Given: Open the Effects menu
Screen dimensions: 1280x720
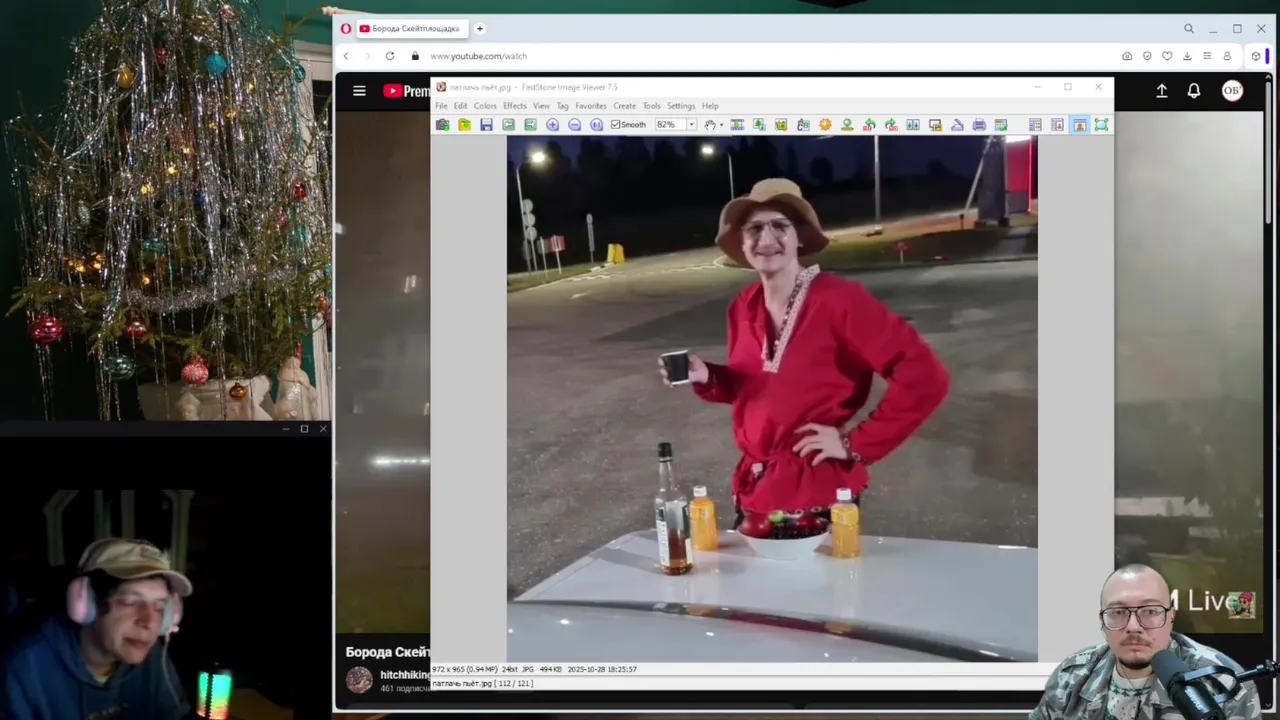Looking at the screenshot, I should (x=515, y=106).
